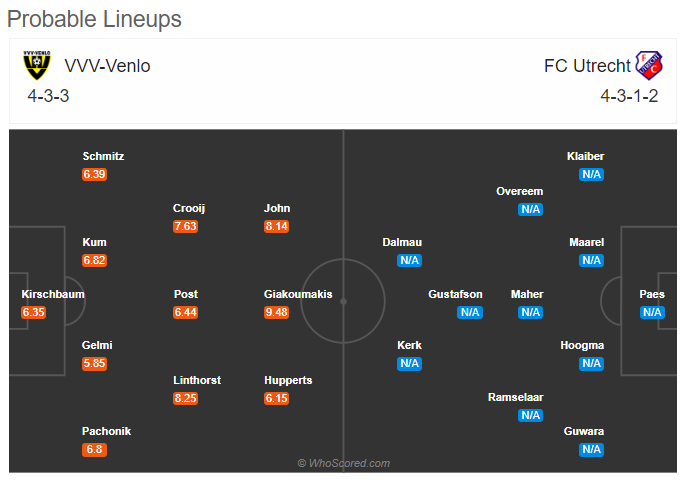
Task: Click the VVV-Venlo club crest
Action: (x=37, y=65)
